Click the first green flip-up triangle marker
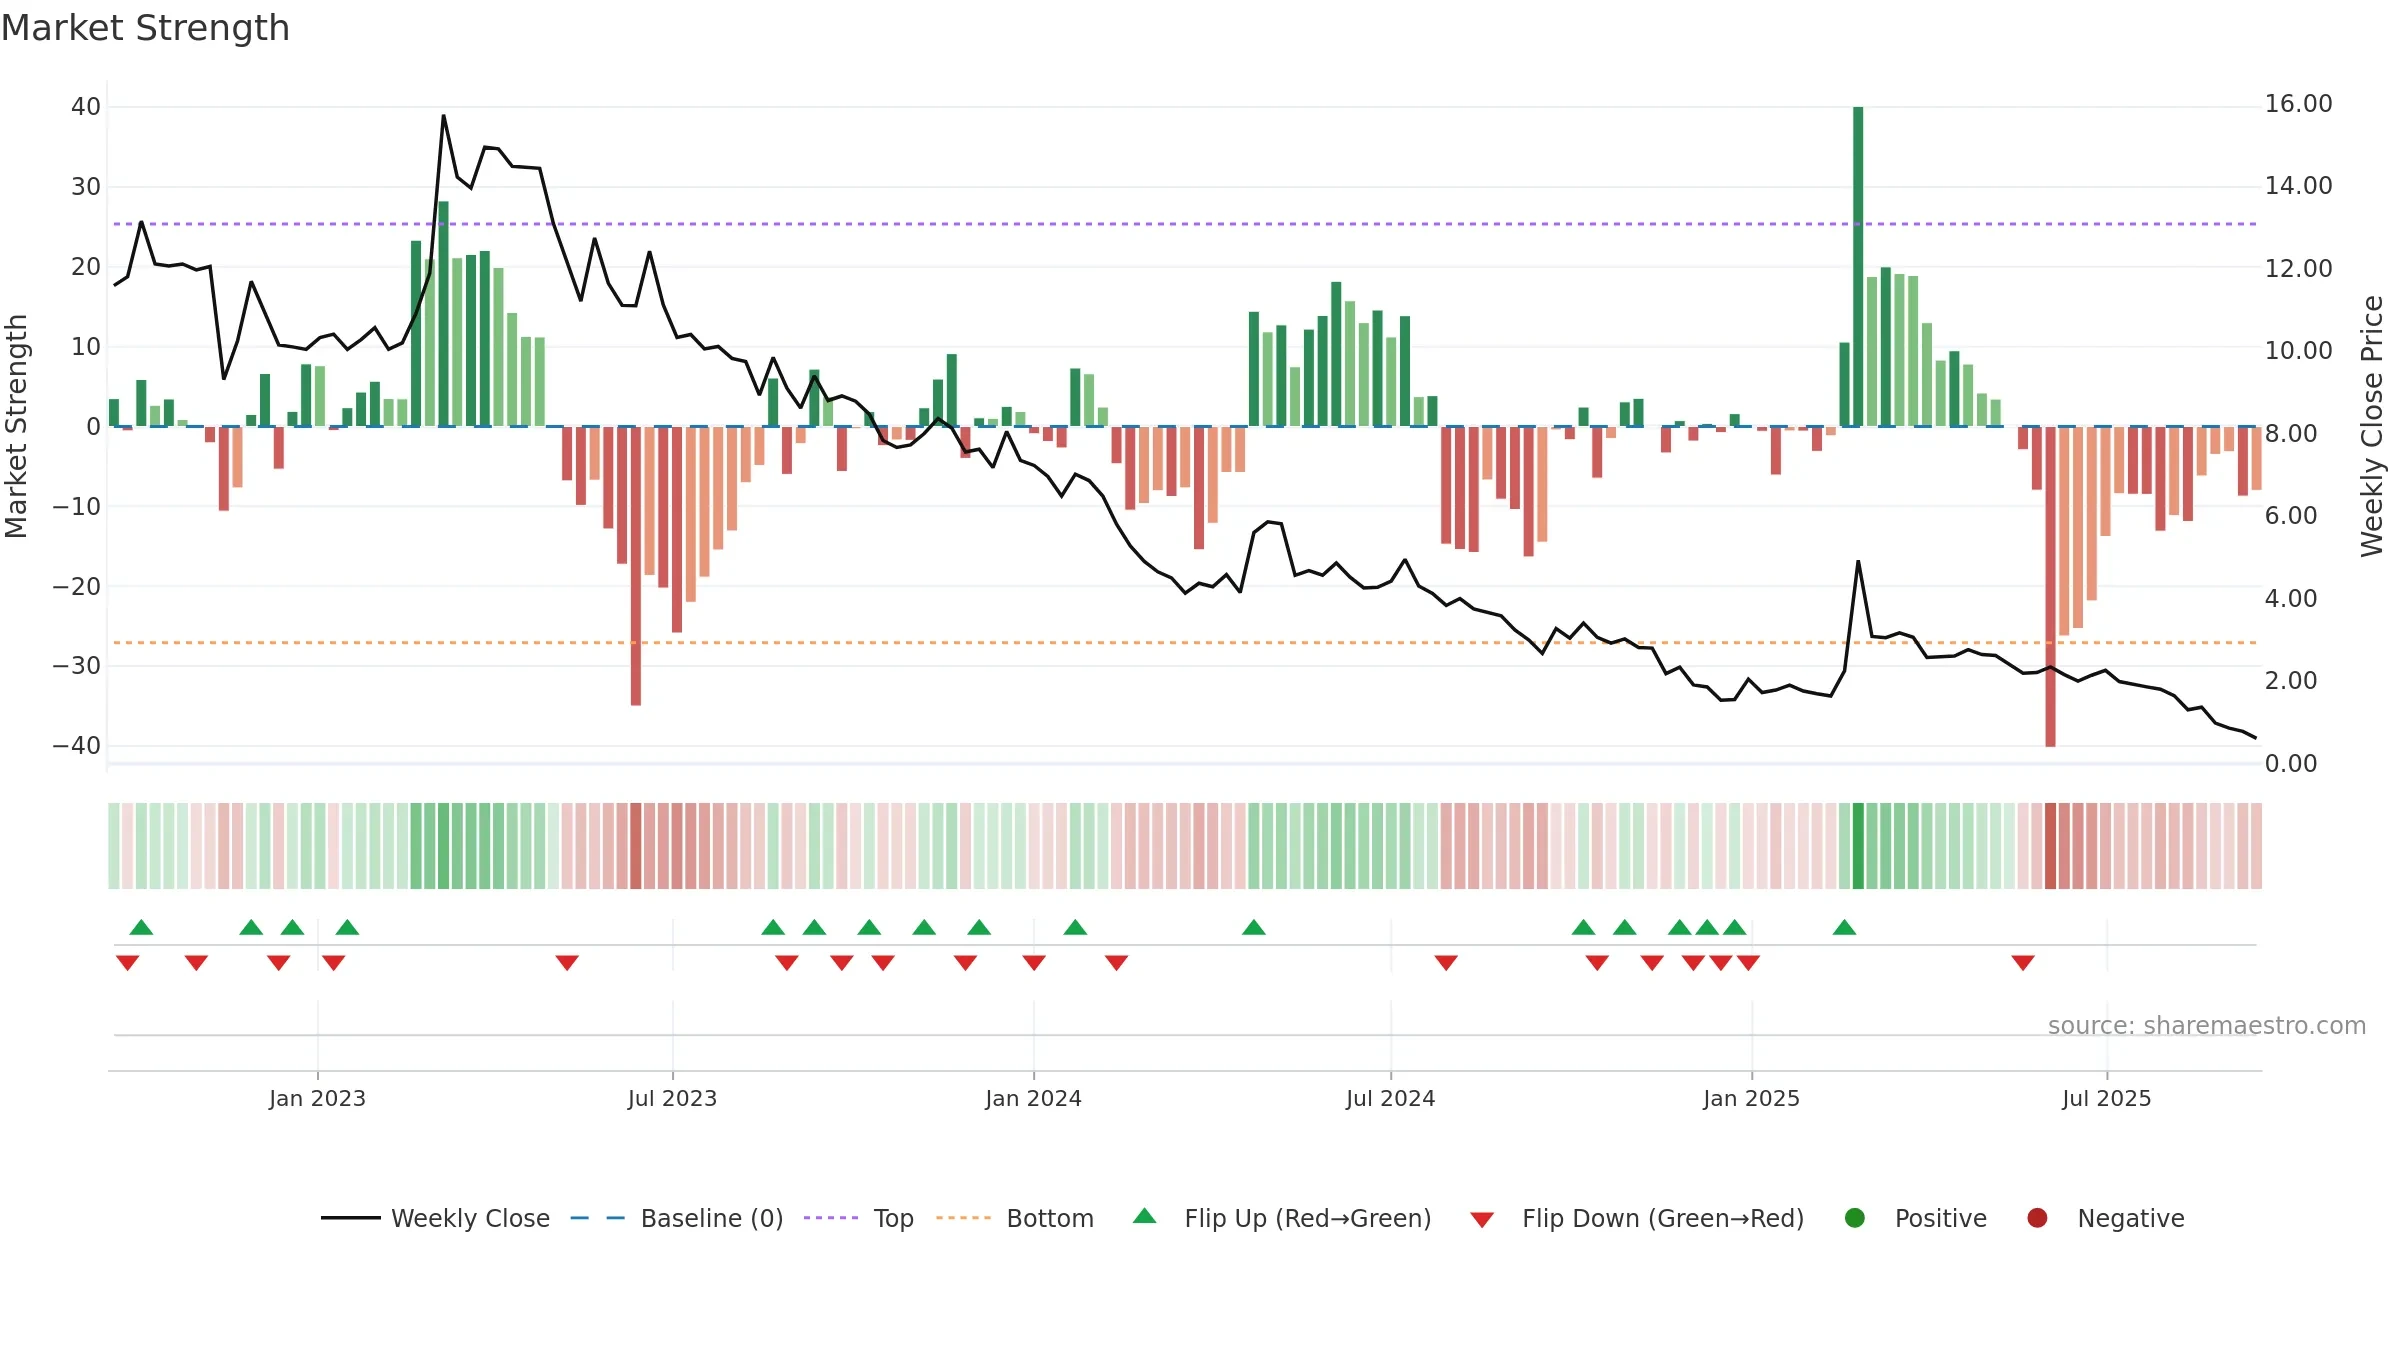 [x=141, y=927]
